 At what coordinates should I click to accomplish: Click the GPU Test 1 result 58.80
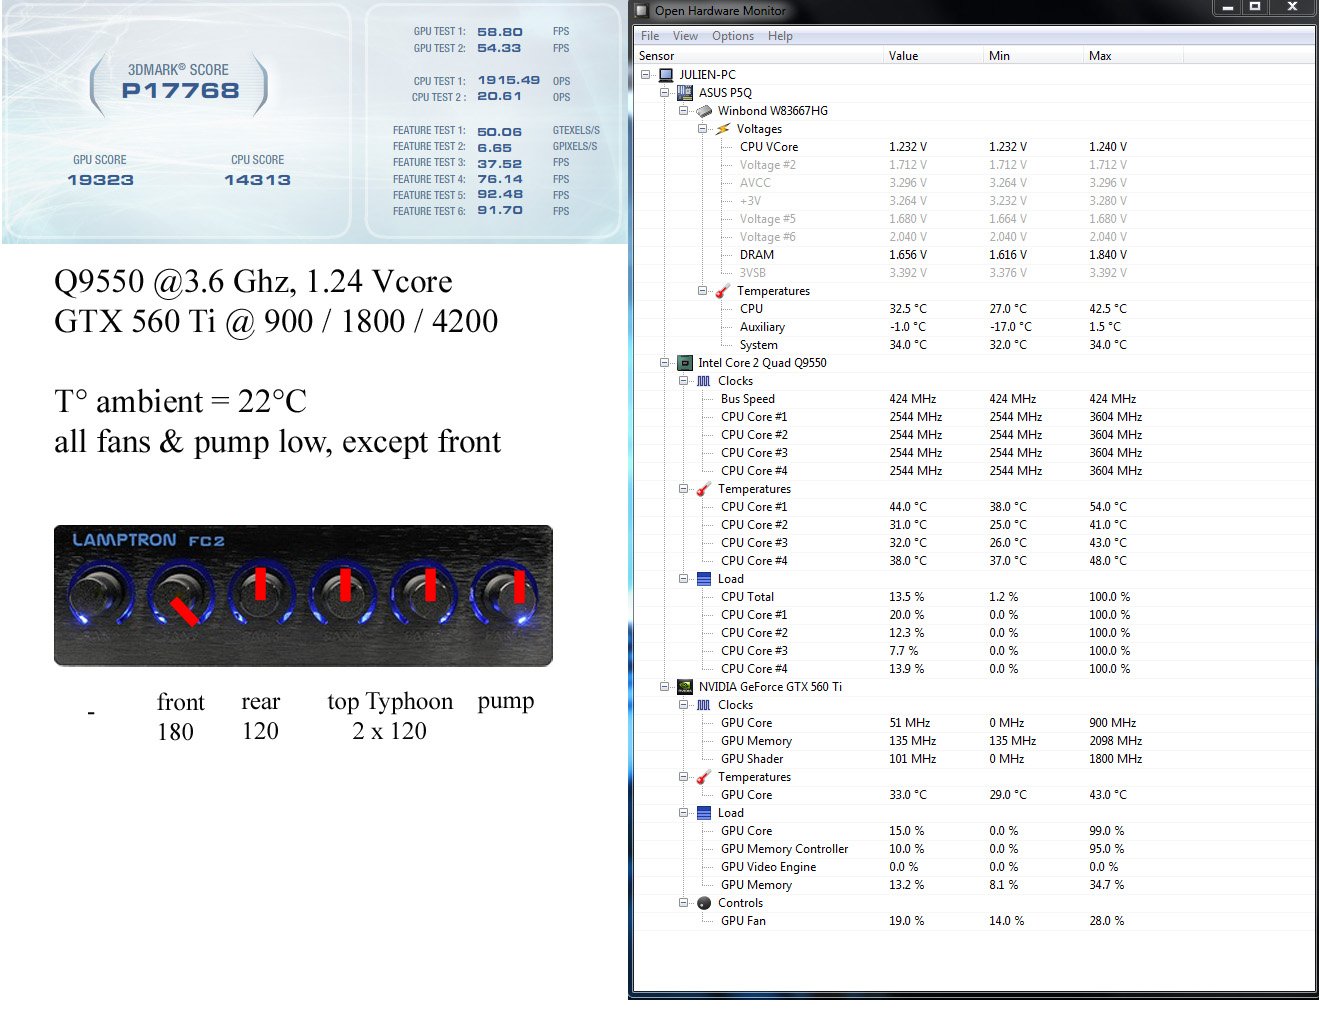point(500,32)
